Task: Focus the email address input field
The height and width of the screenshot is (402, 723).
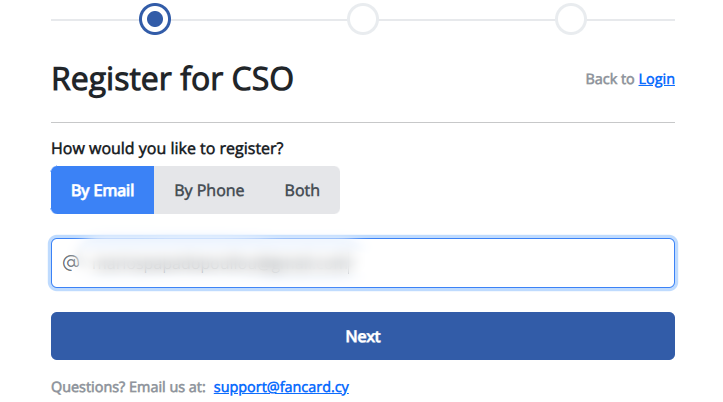Action: [363, 263]
